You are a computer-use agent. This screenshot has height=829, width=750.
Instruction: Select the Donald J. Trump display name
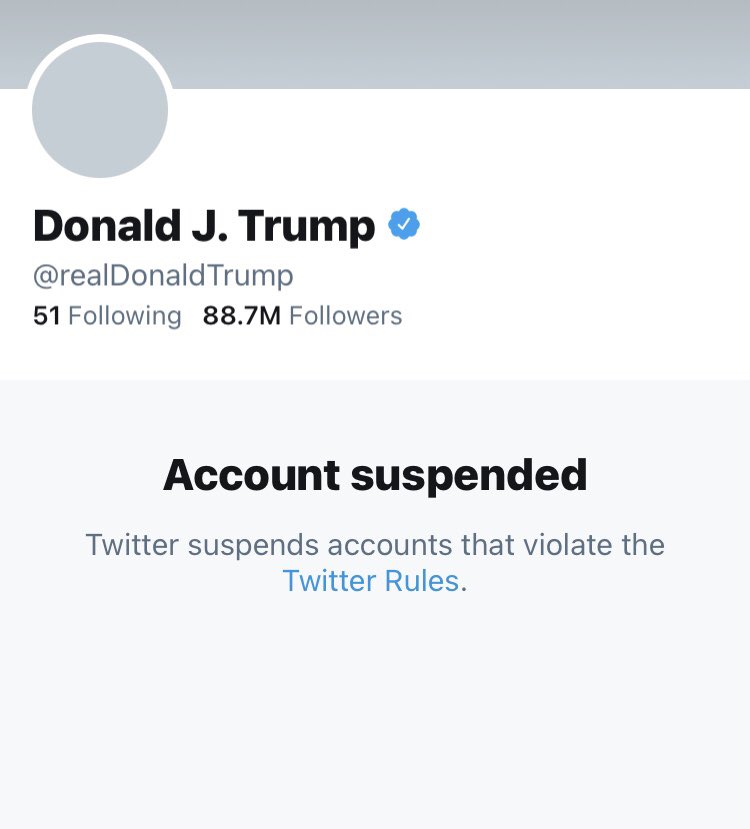pyautogui.click(x=204, y=226)
